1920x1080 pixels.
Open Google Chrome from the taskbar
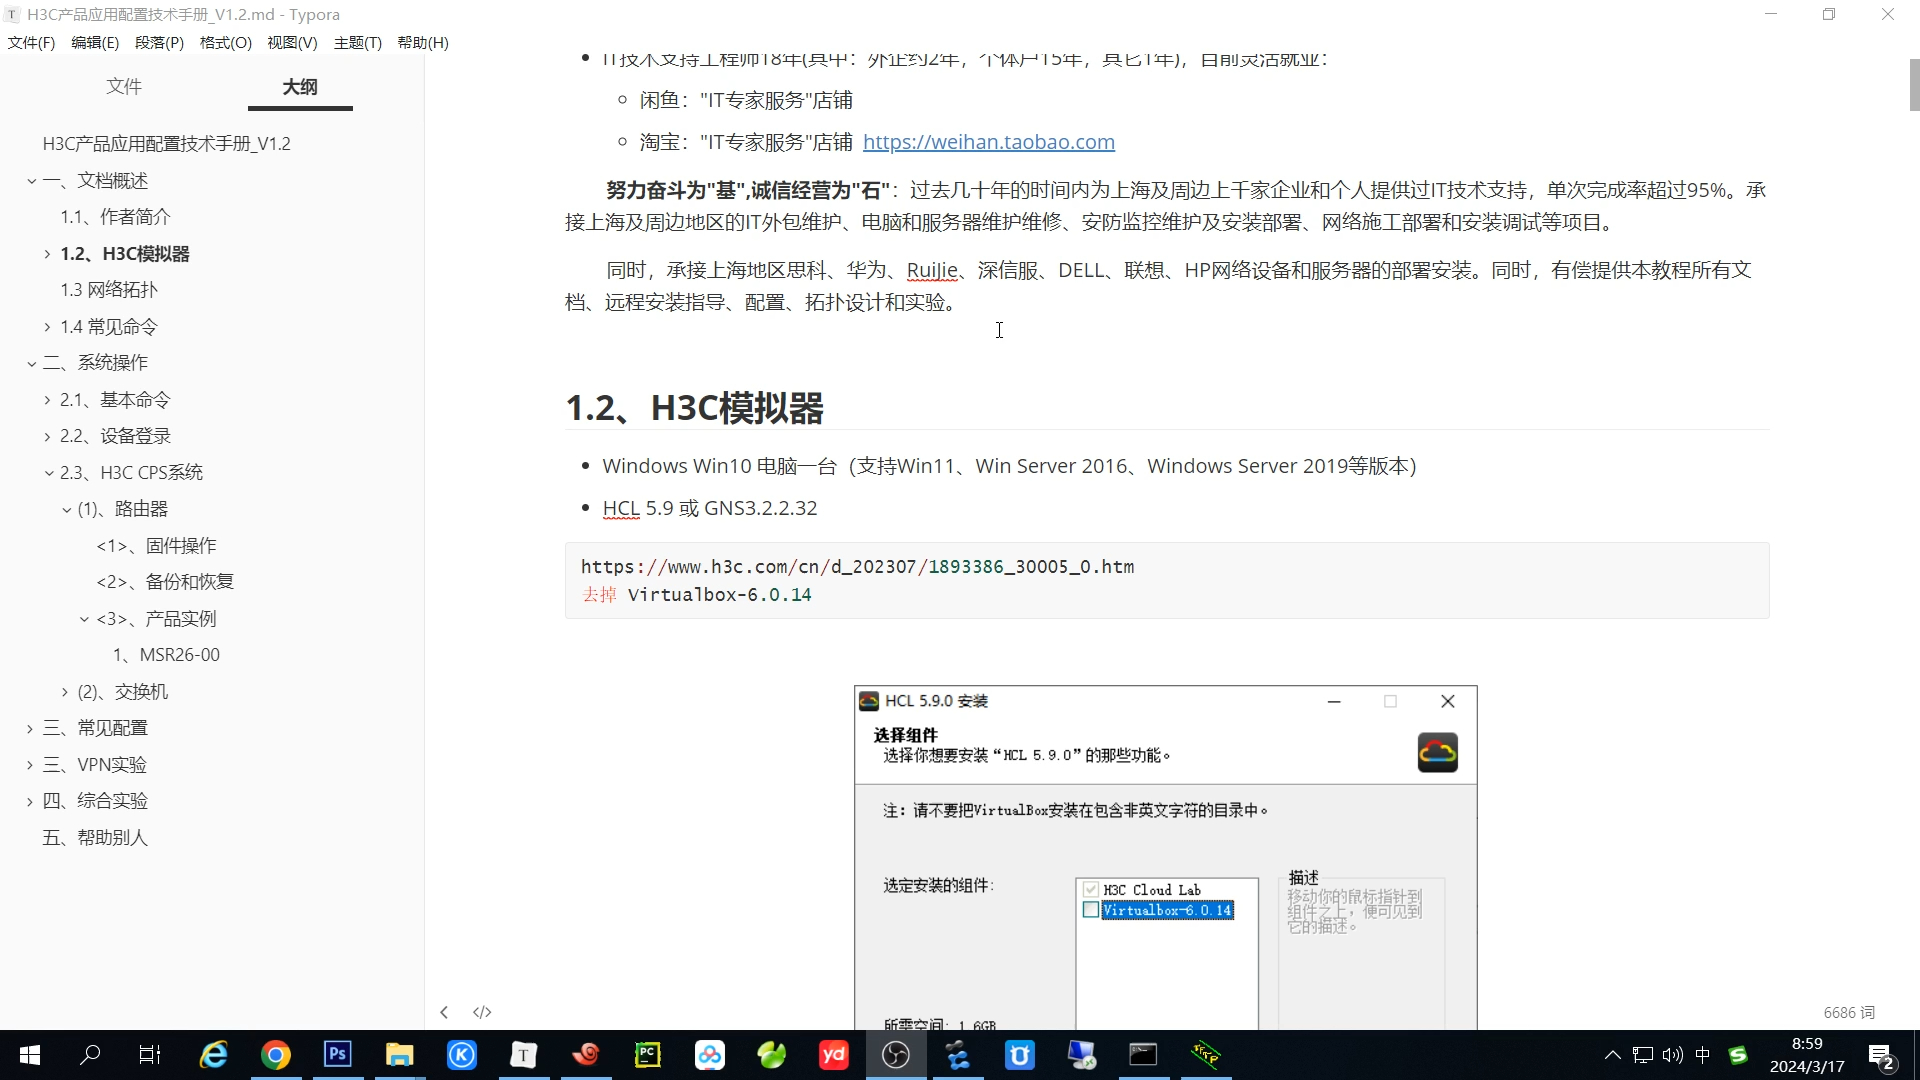(x=275, y=1055)
